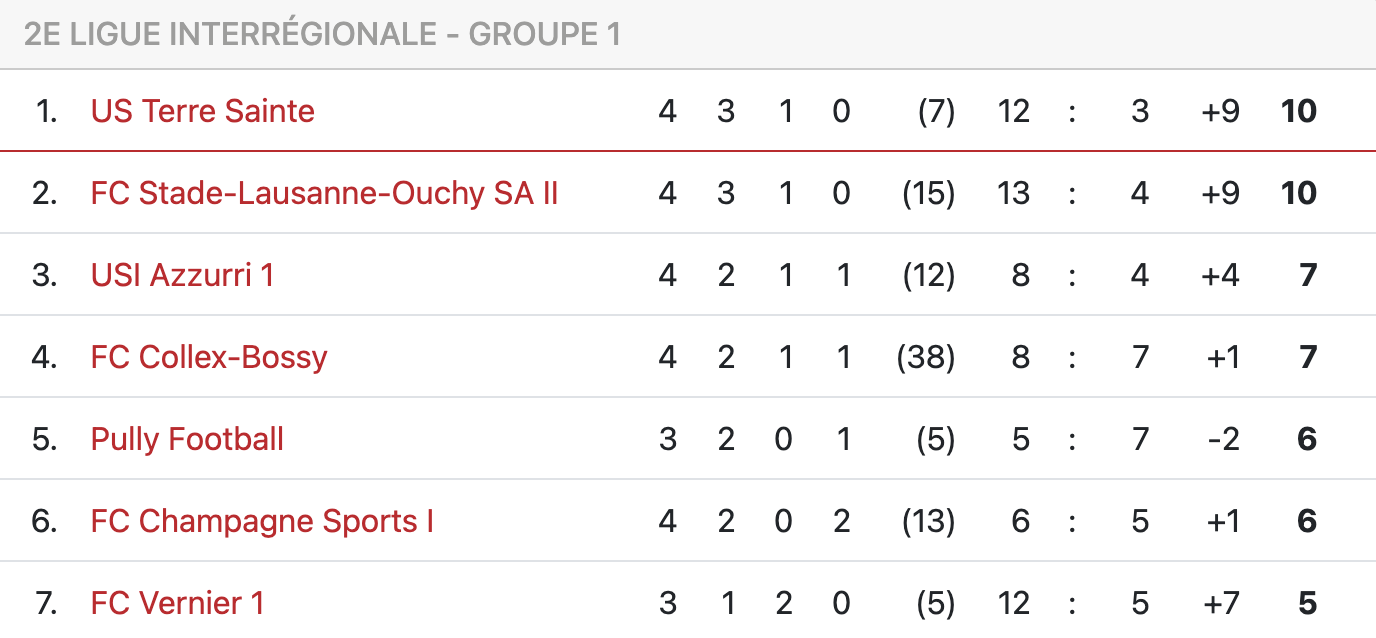Click the +7 goal difference for FC Vernier 1
The height and width of the screenshot is (638, 1376).
pyautogui.click(x=1220, y=603)
